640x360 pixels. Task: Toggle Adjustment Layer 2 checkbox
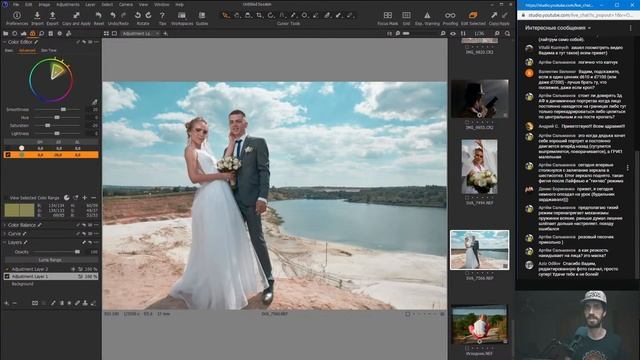(7, 269)
